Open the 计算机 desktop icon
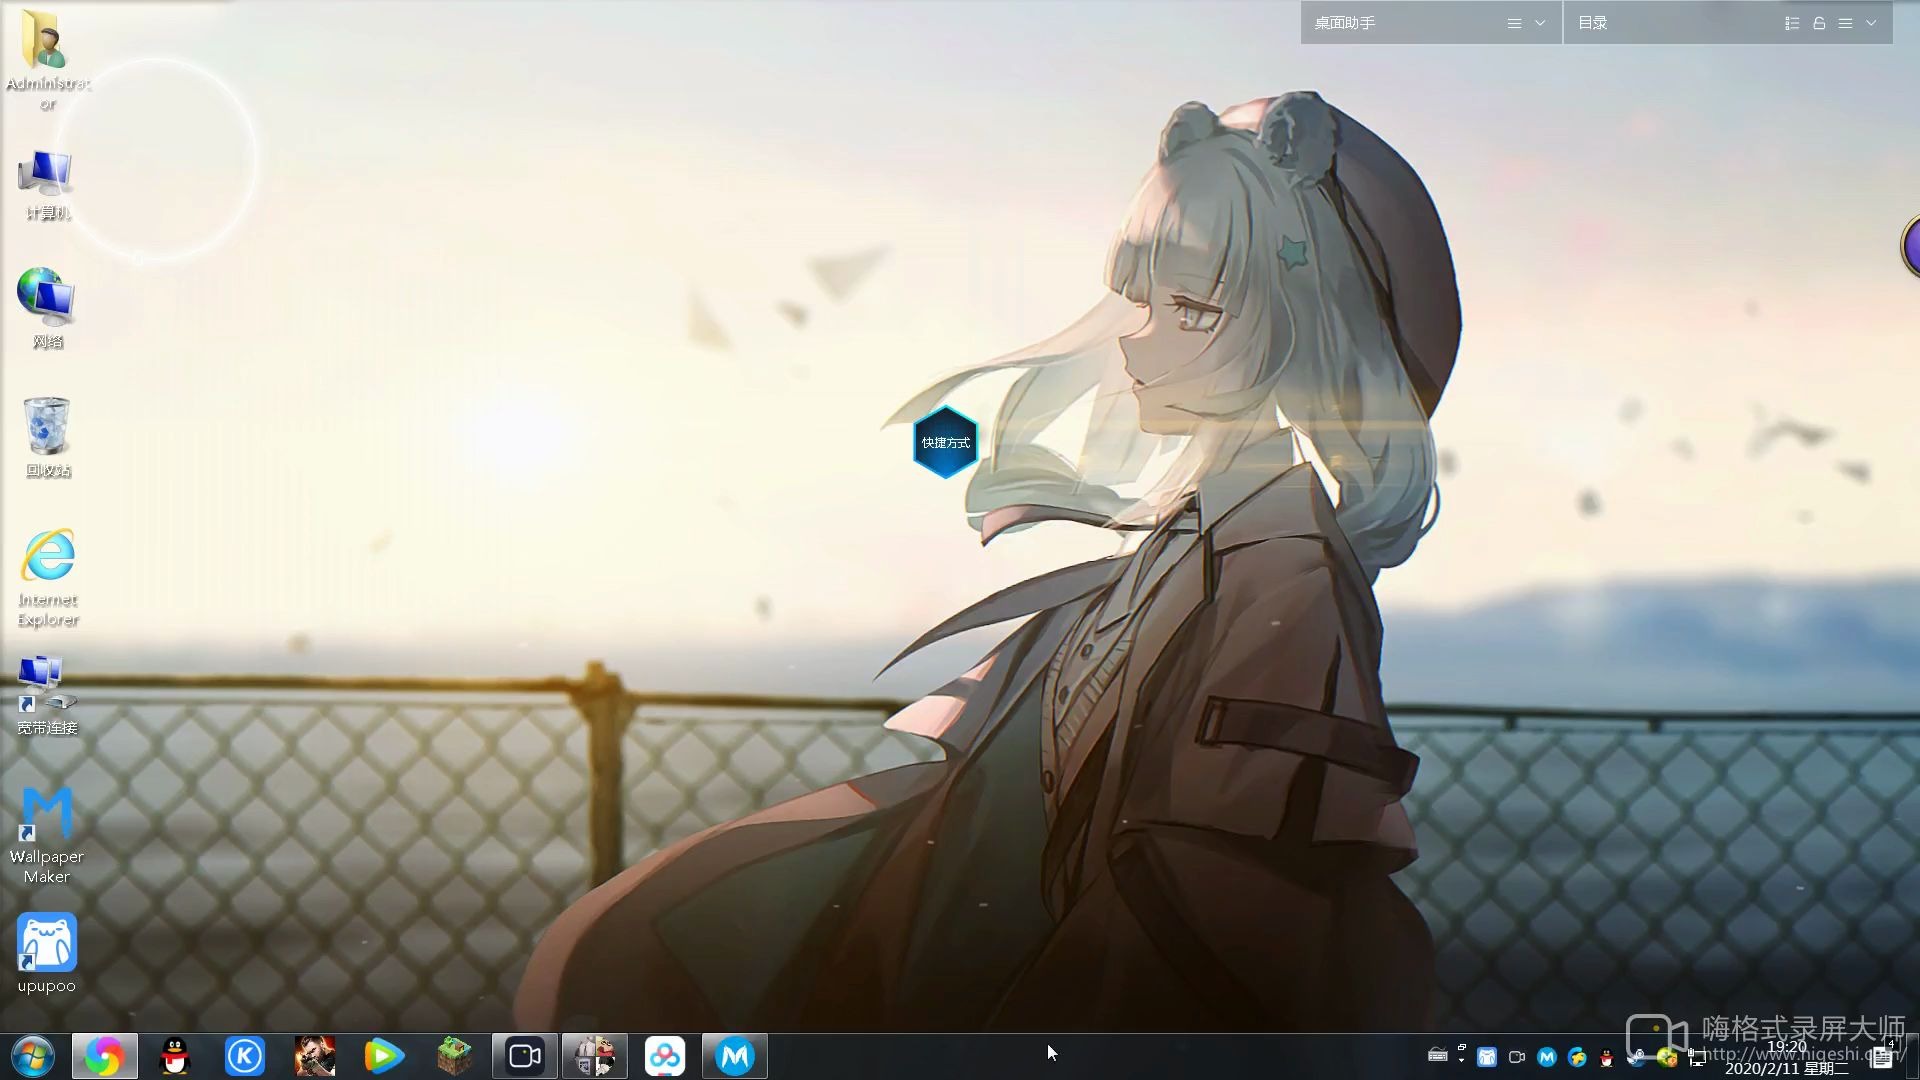1920x1080 pixels. [x=47, y=186]
